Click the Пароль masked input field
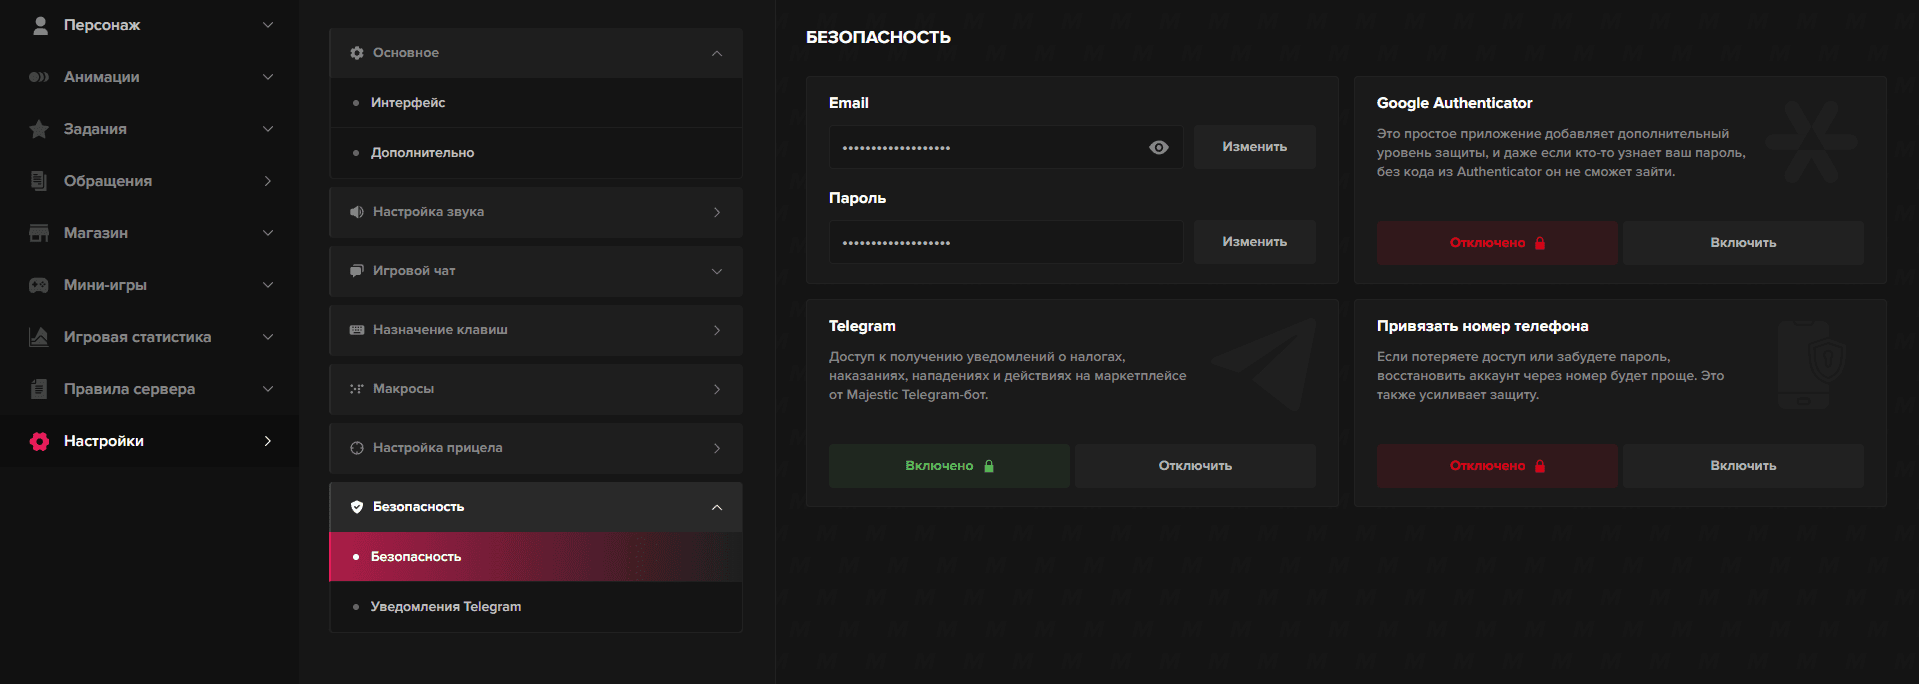1919x684 pixels. coord(1005,242)
